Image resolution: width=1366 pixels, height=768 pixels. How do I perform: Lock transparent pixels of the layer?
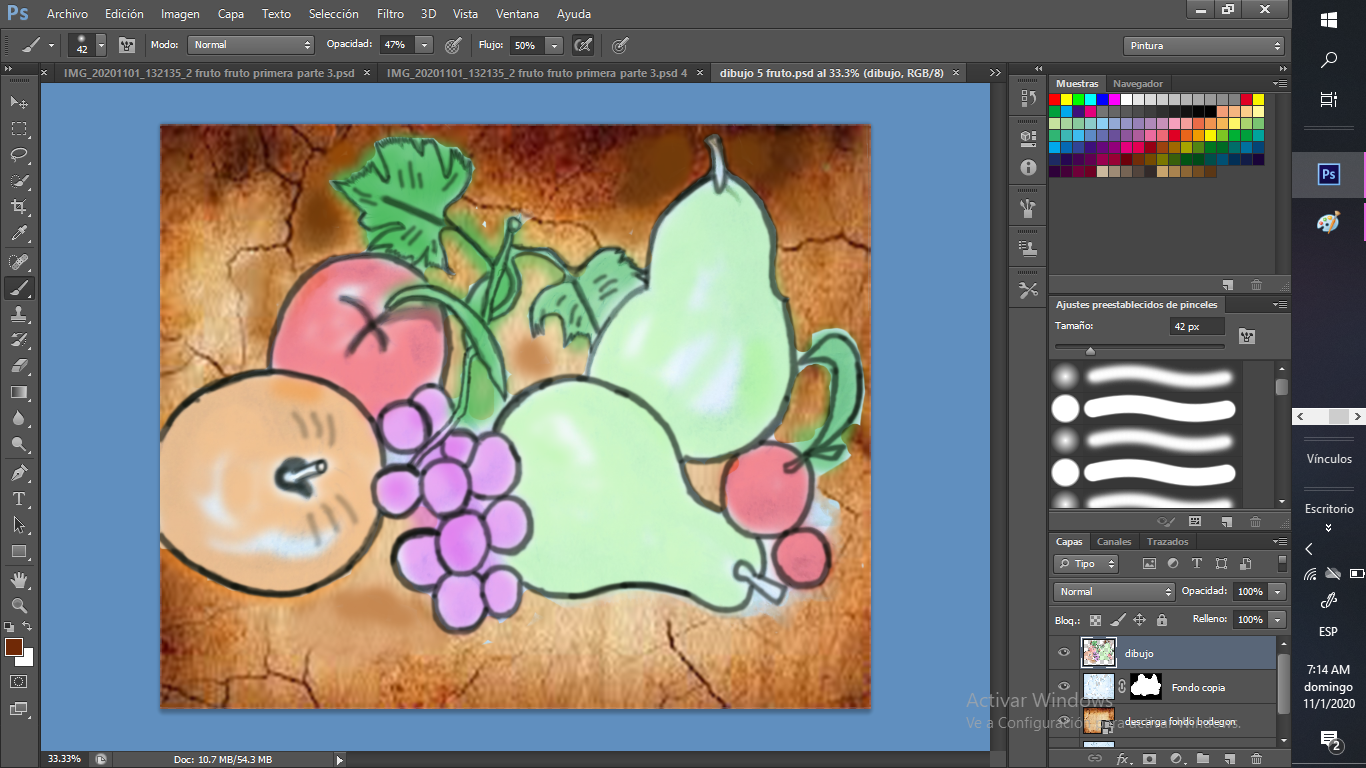coord(1095,620)
